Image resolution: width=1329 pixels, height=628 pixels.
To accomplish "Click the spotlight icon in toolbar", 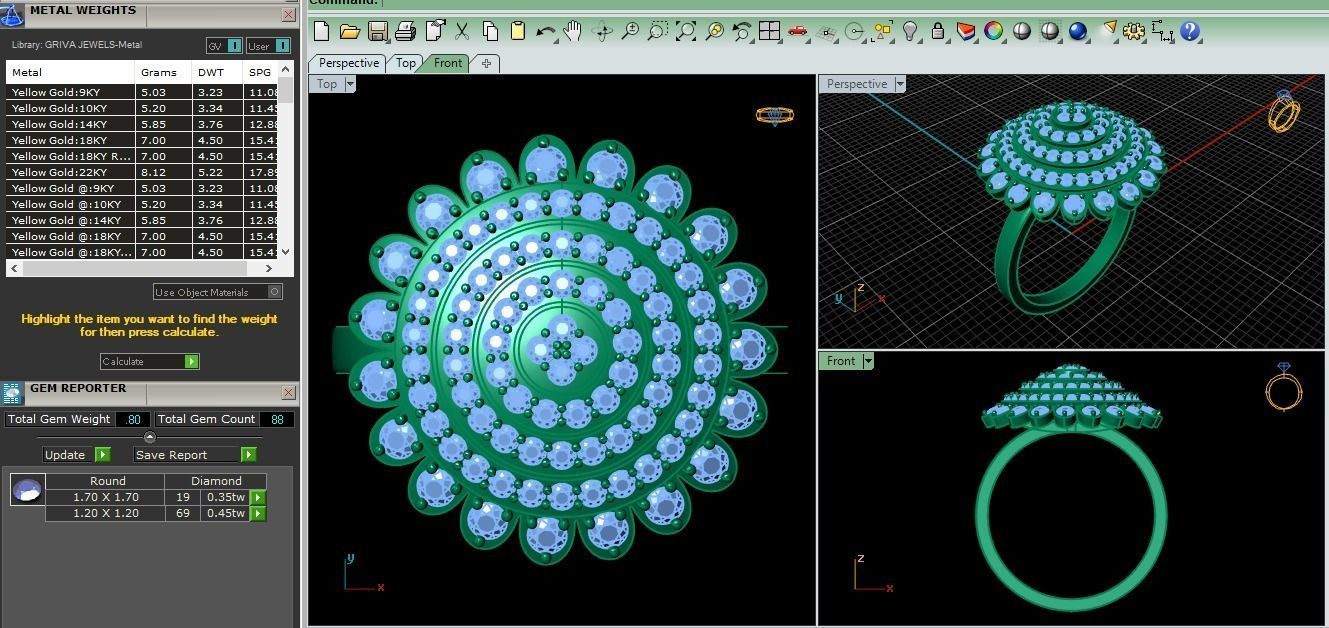I will click(x=1108, y=31).
